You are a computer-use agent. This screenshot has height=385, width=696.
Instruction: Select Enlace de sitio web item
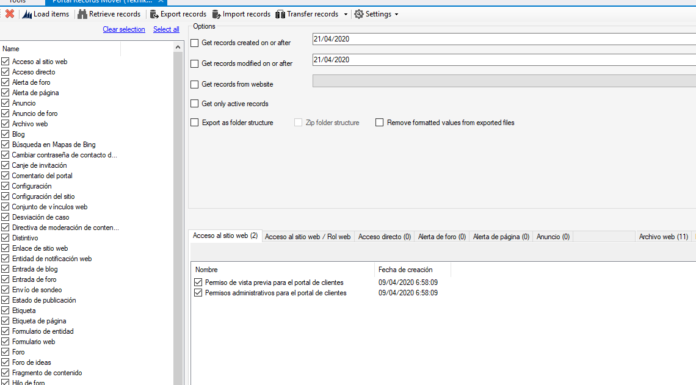40,248
